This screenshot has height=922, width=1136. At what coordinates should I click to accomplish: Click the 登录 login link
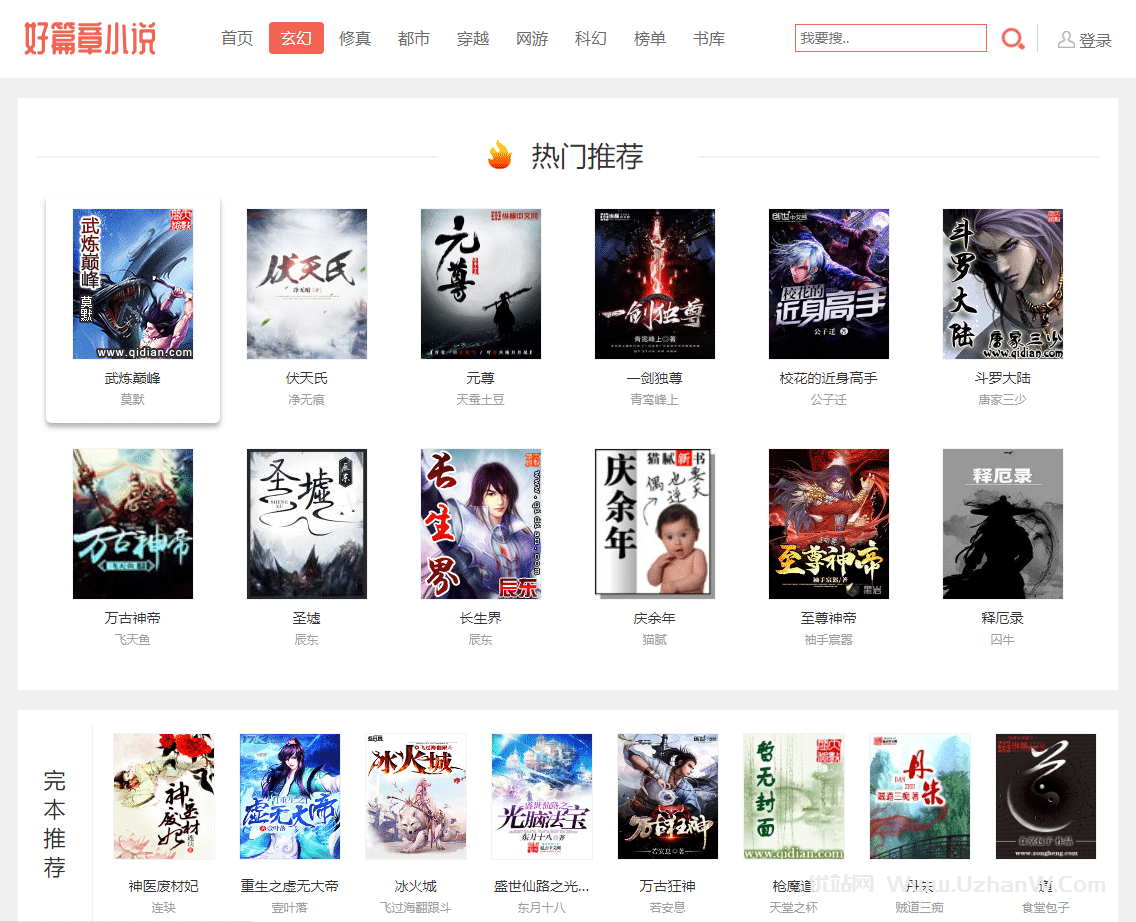point(1095,41)
